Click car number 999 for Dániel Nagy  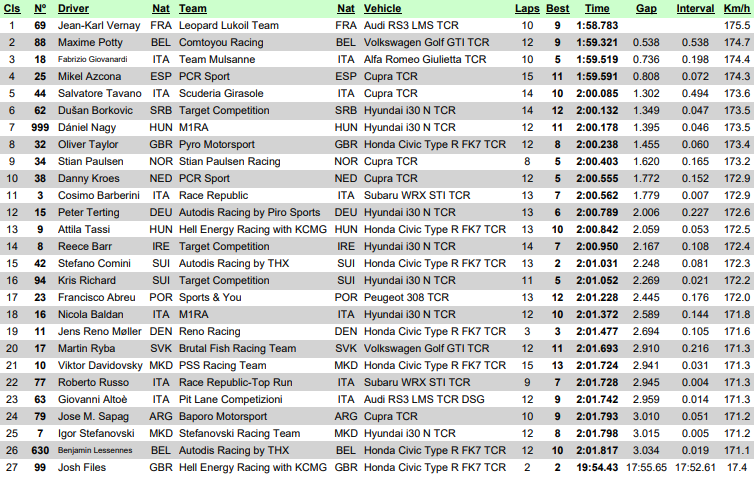pos(40,128)
